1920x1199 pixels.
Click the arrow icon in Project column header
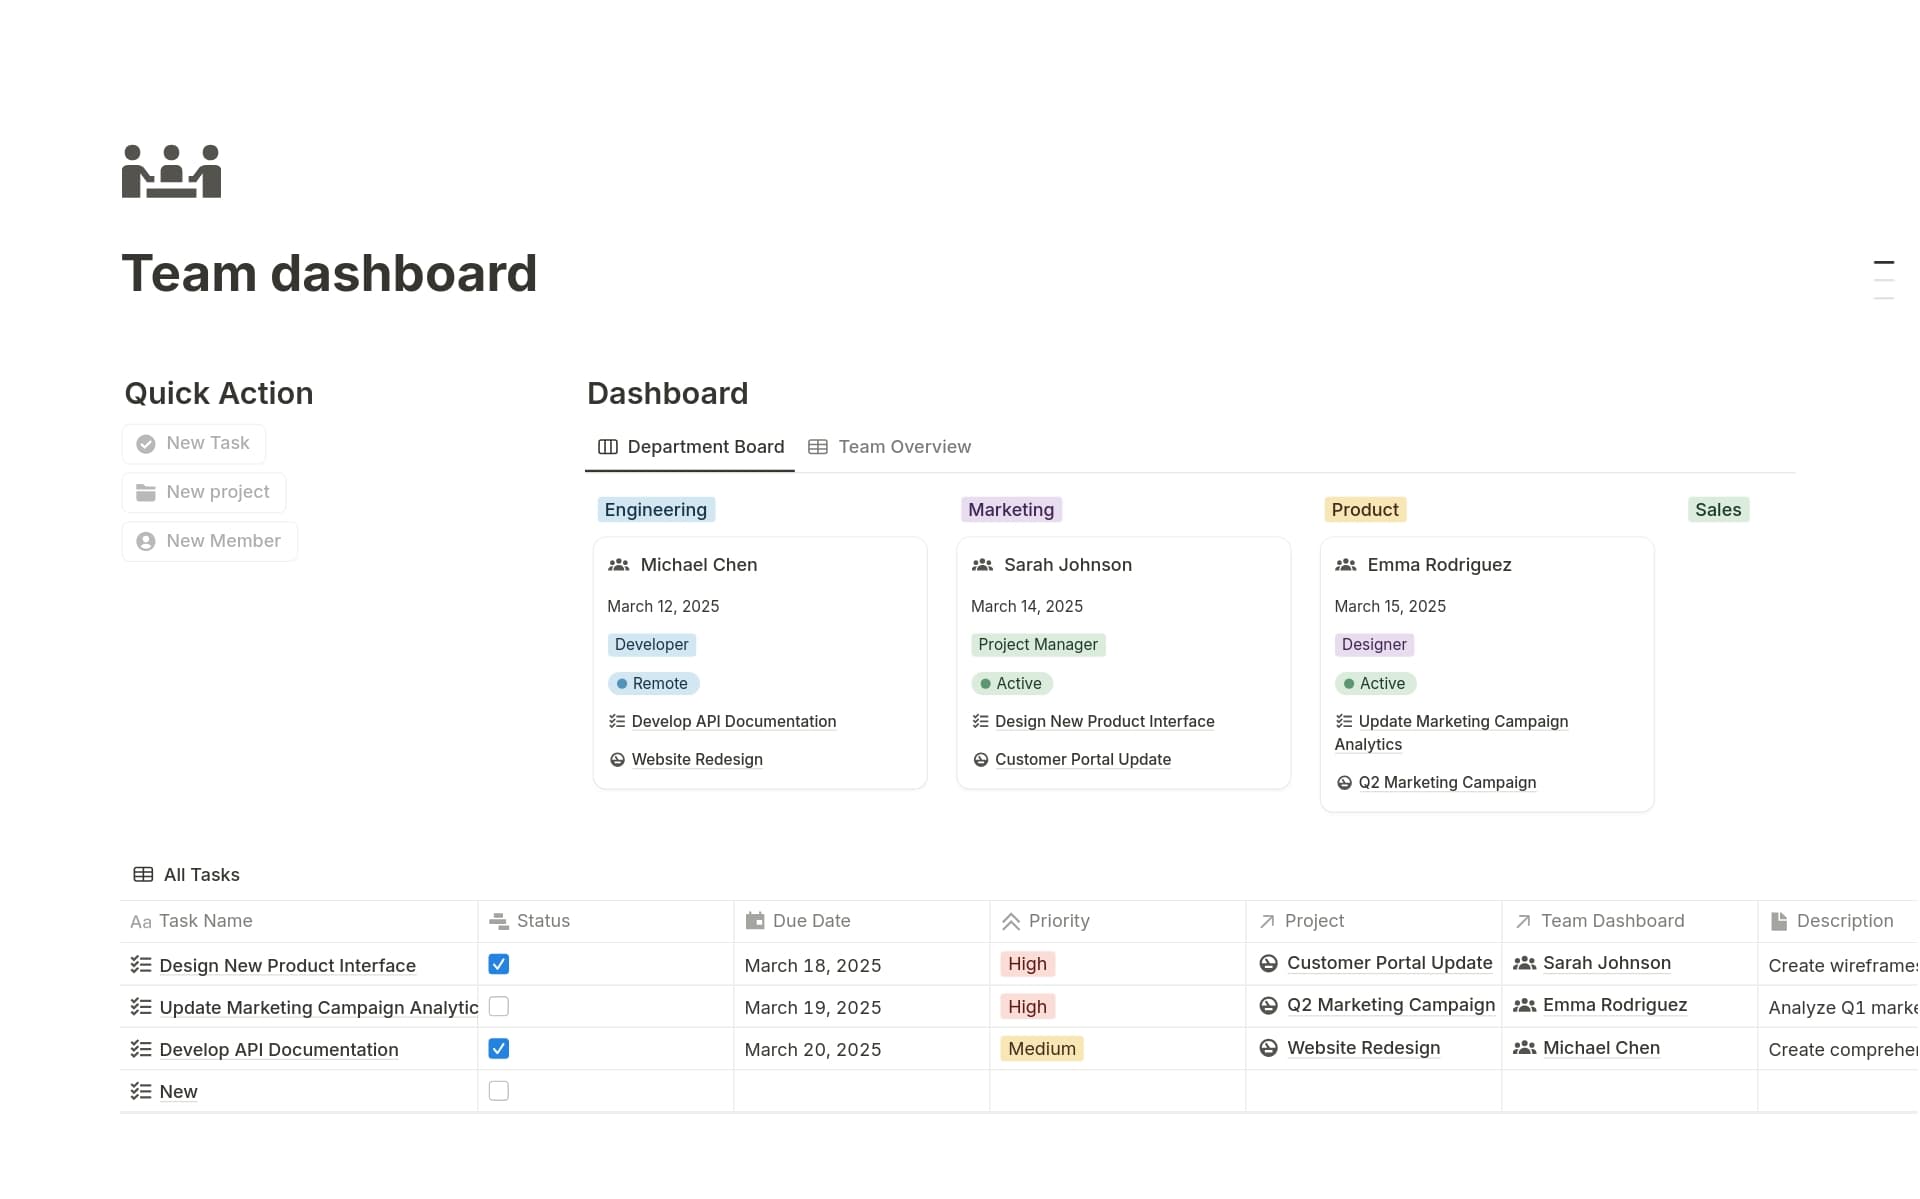coord(1265,920)
